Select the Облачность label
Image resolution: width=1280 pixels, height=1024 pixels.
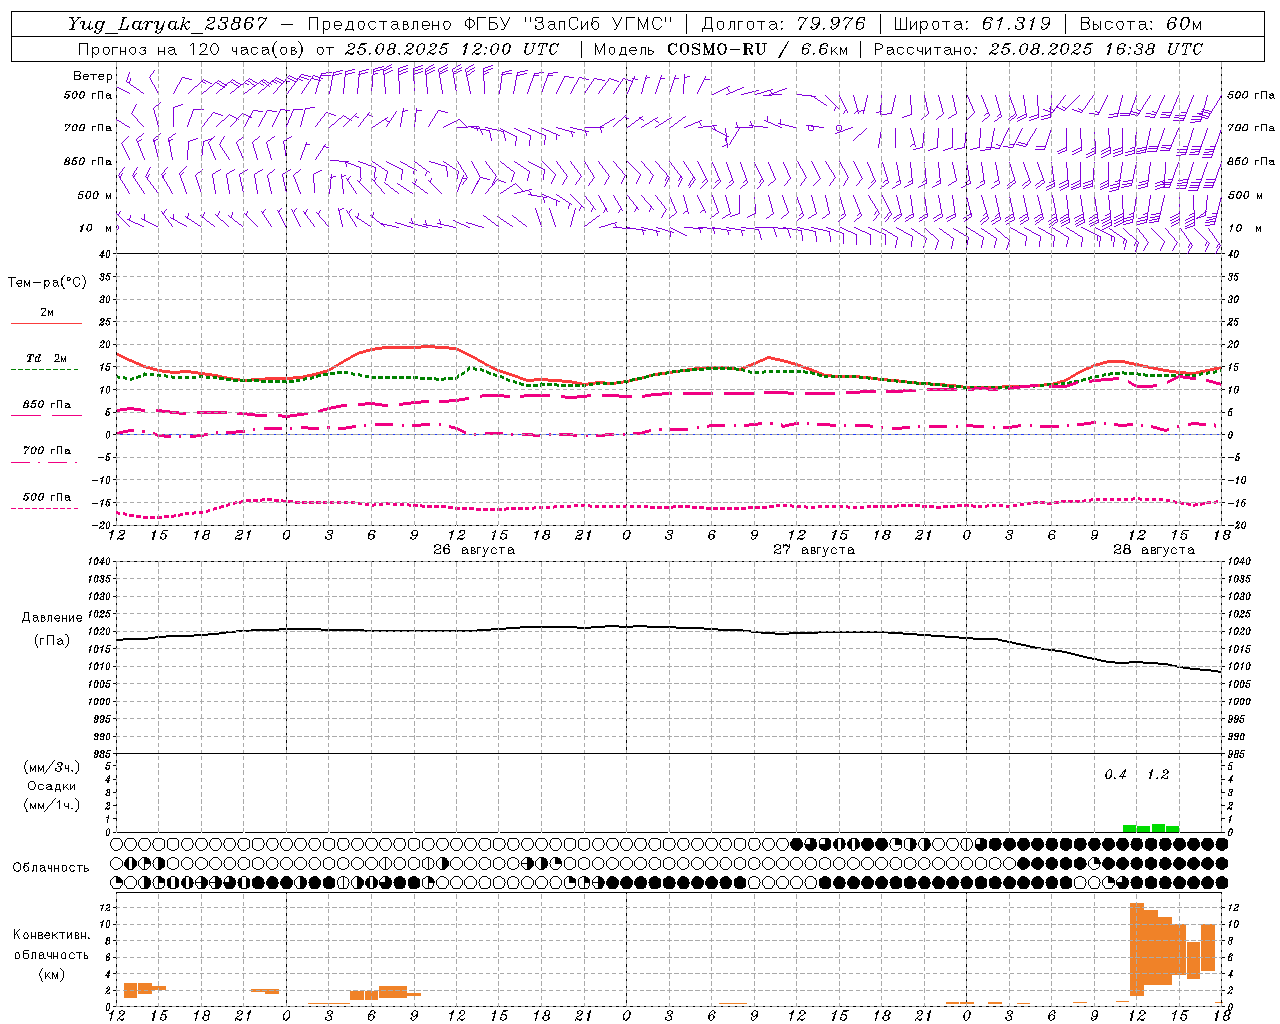point(51,867)
